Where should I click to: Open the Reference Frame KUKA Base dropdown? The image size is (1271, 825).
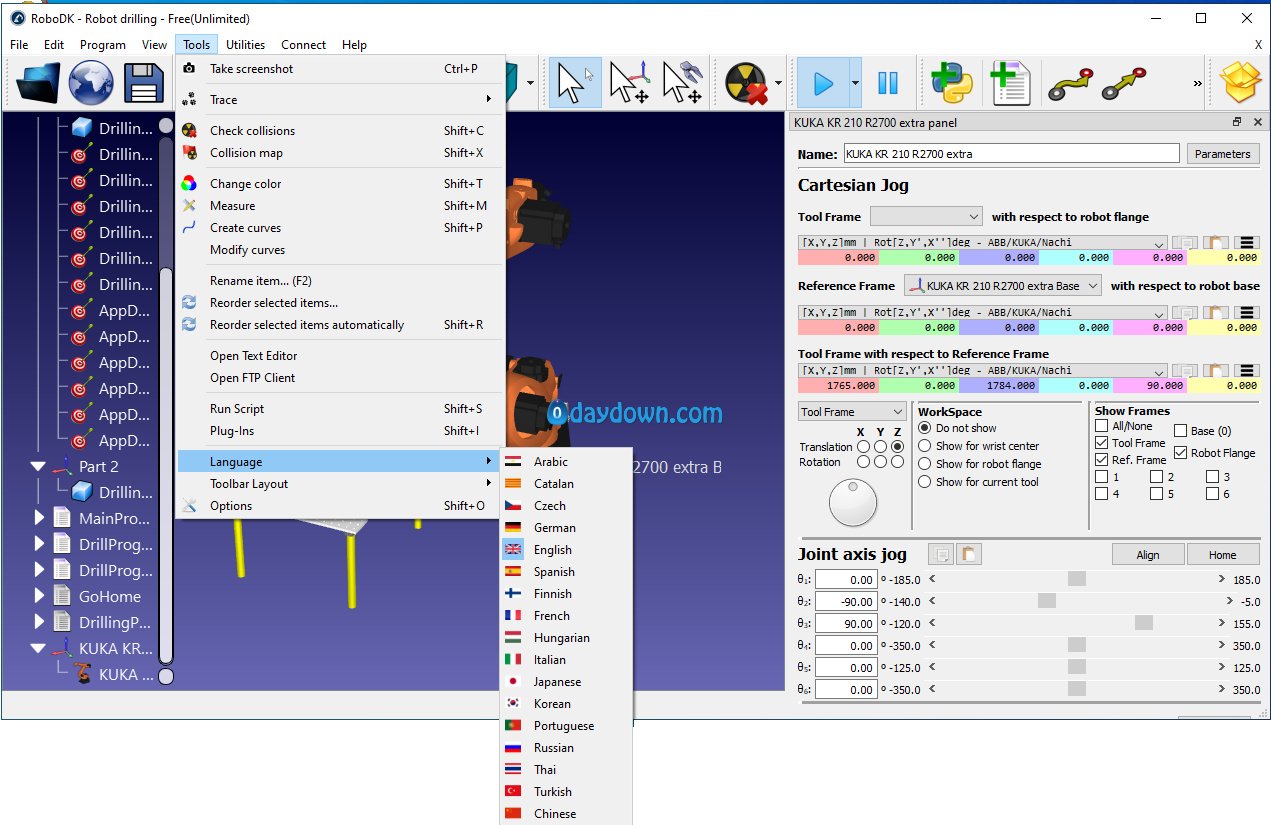[x=1003, y=286]
